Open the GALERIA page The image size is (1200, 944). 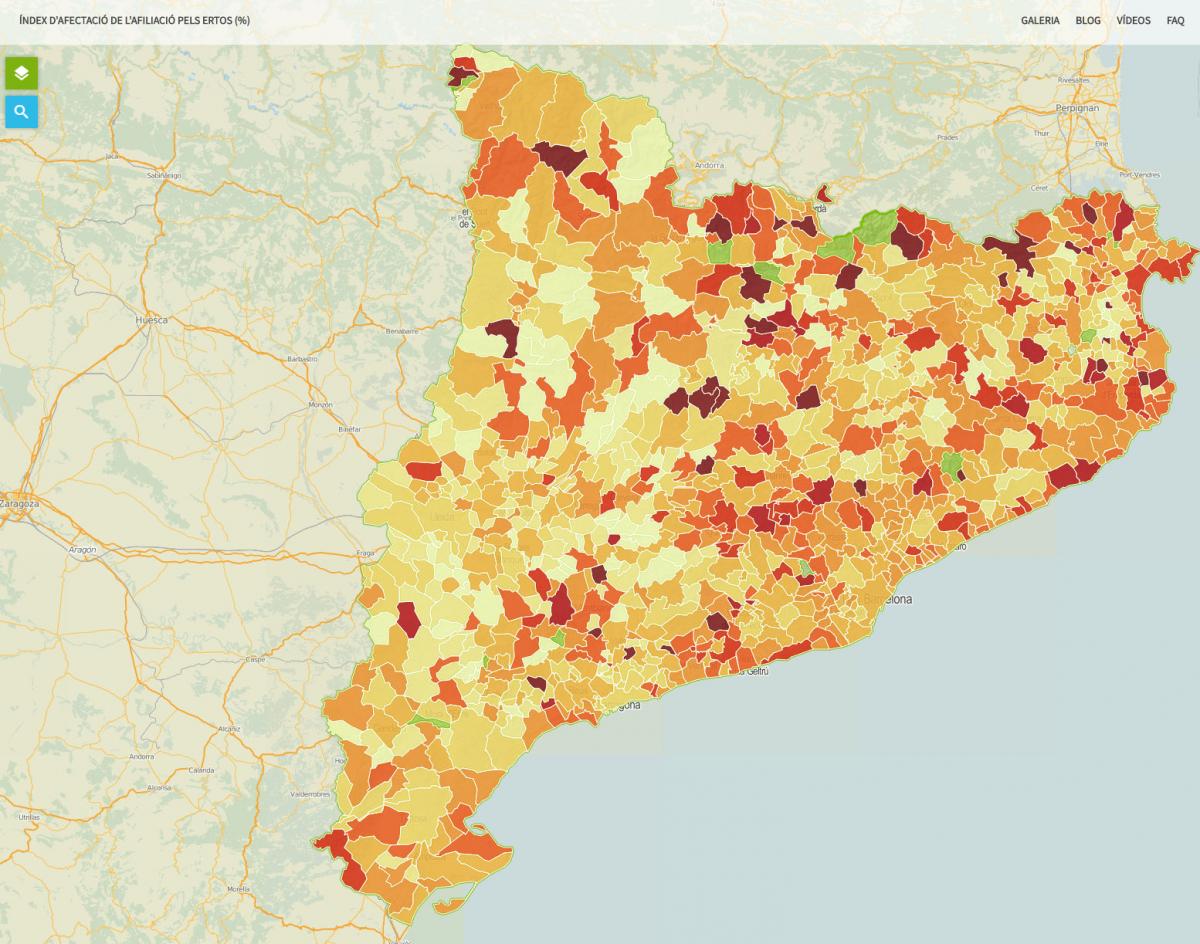coord(1040,21)
